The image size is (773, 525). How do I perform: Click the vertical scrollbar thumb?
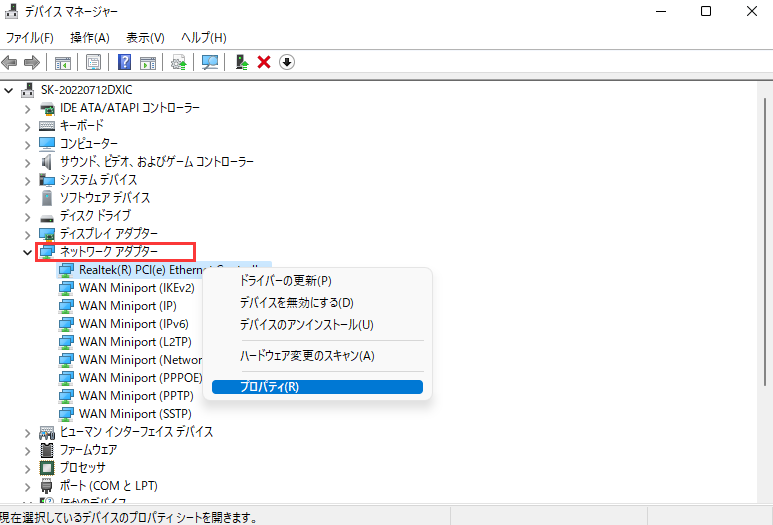coord(765,242)
